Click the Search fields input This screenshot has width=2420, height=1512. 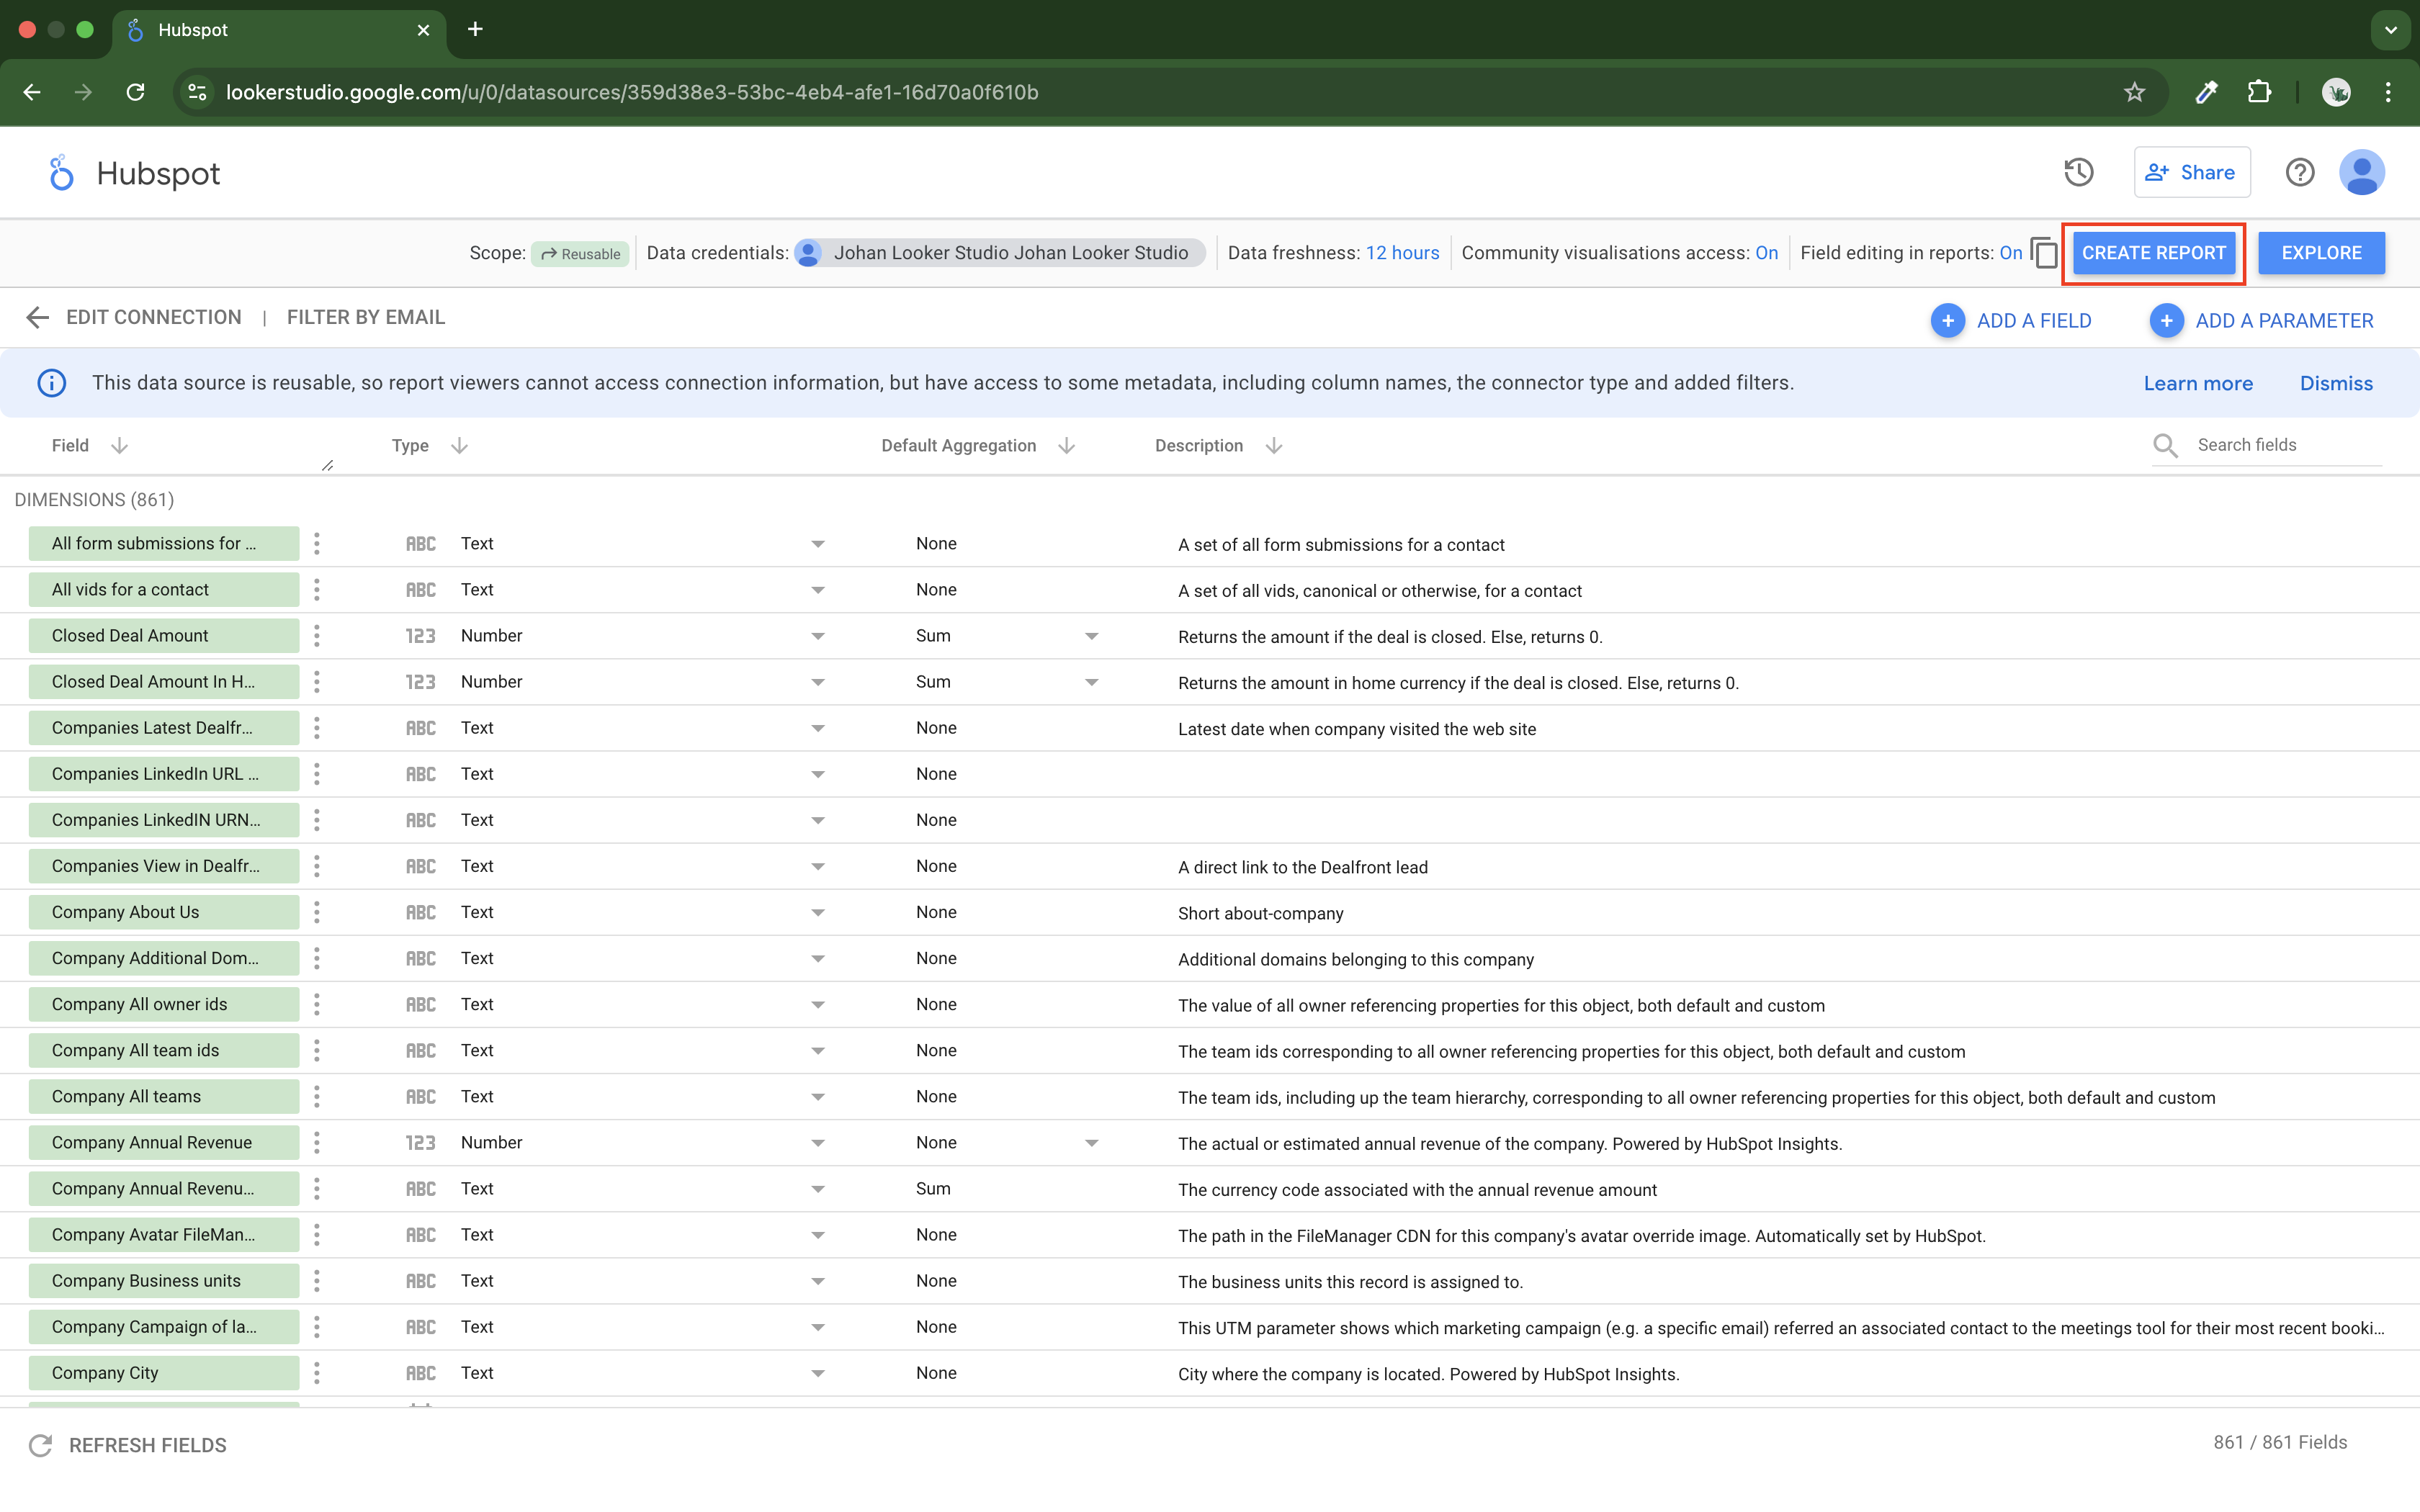click(x=2288, y=445)
